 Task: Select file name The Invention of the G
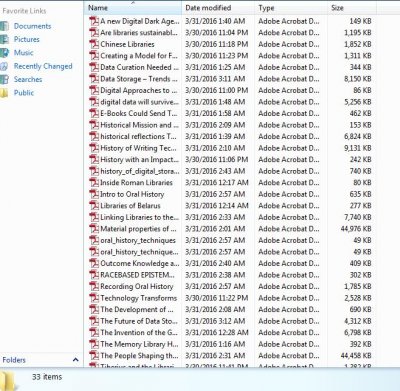139,332
